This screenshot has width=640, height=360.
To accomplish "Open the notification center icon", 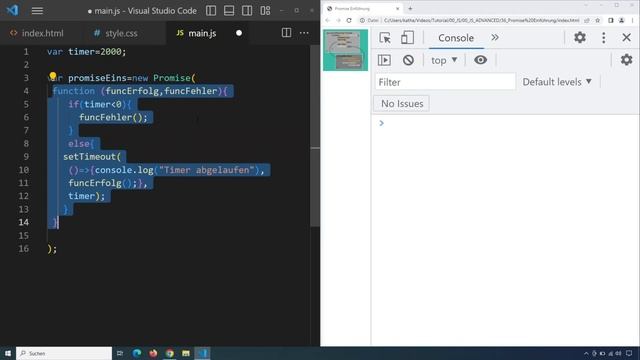I will (x=629, y=353).
